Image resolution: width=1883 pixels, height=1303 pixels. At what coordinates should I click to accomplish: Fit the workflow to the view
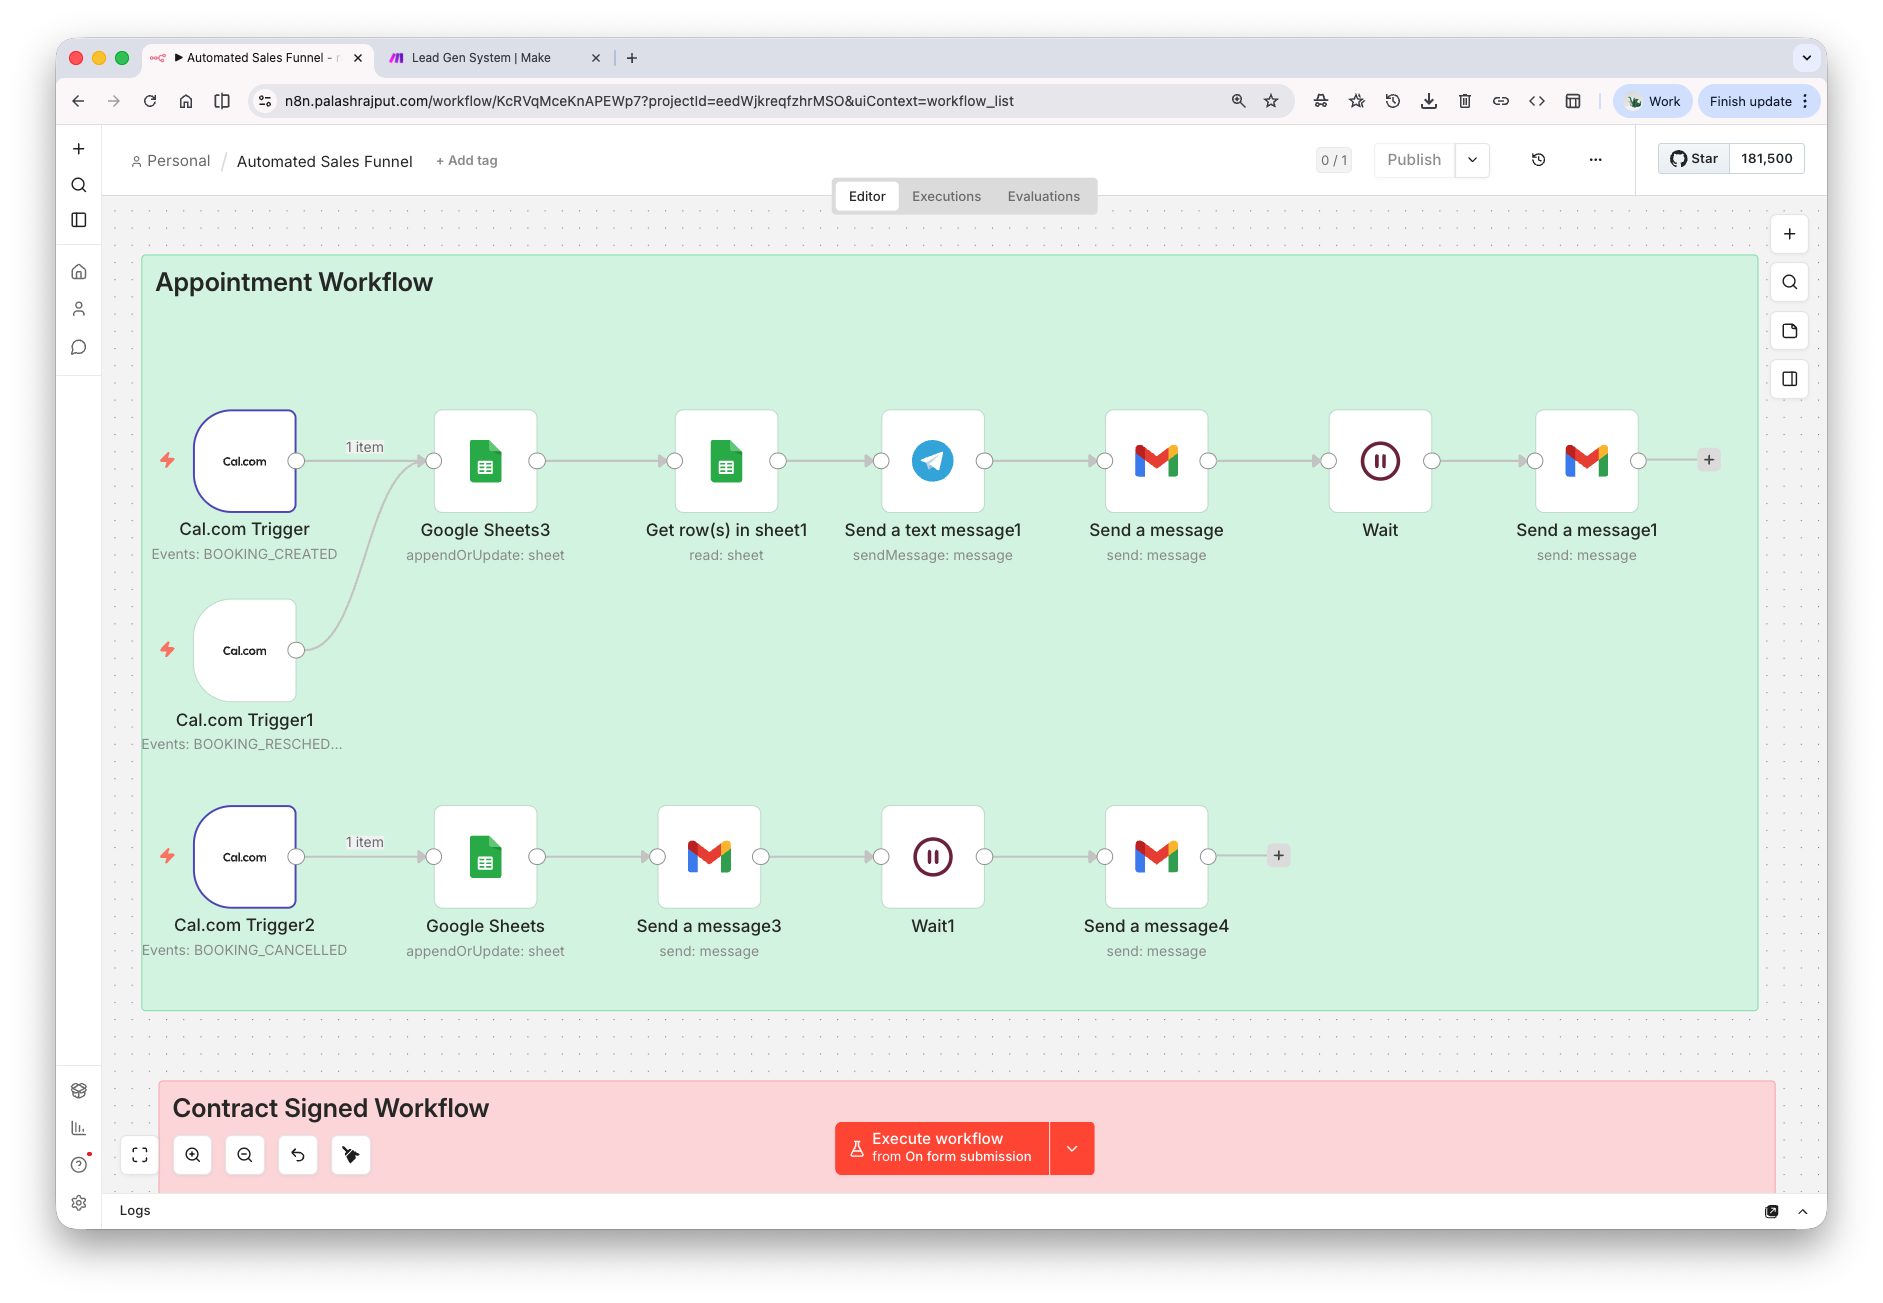(139, 1155)
